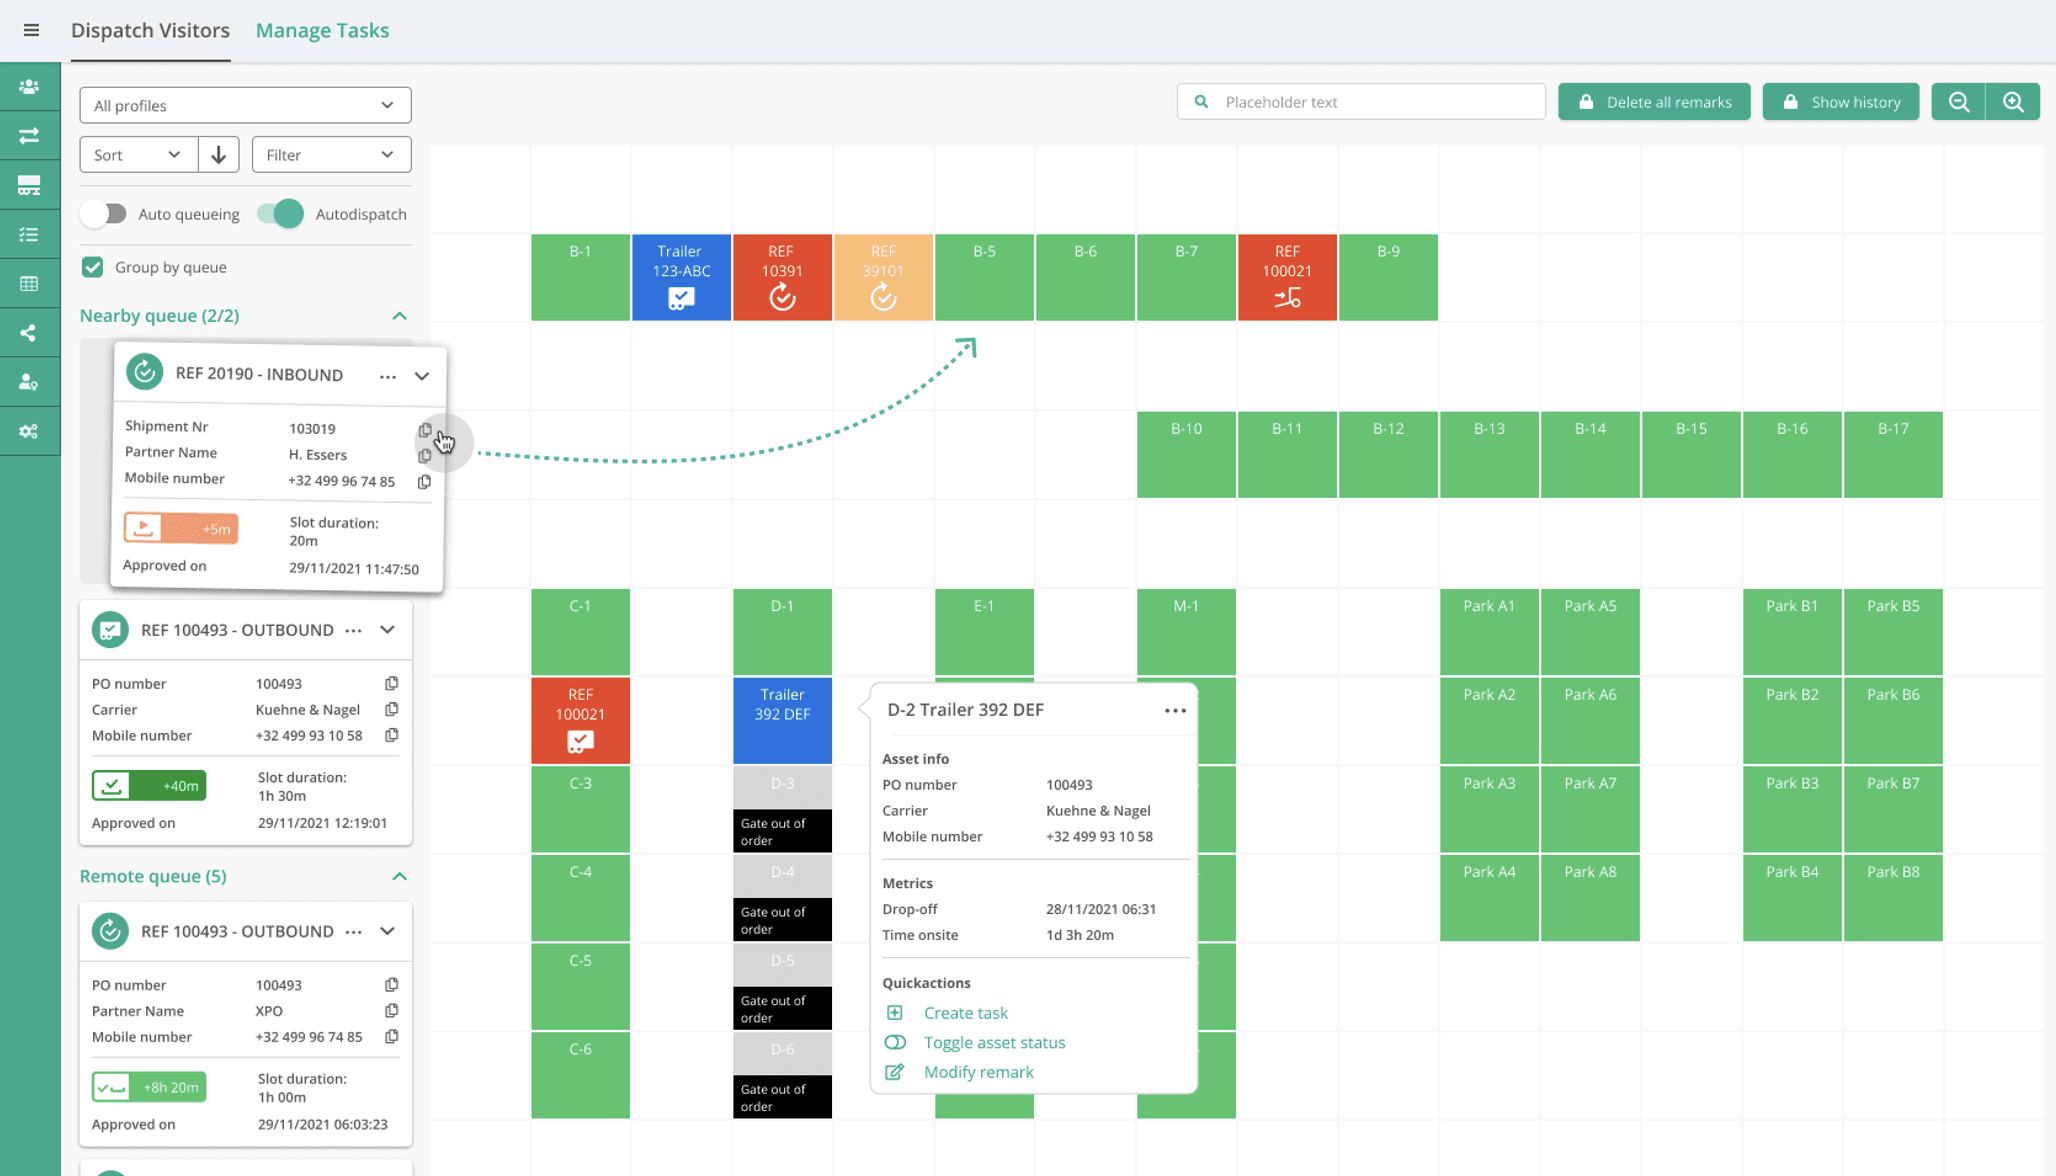The width and height of the screenshot is (2056, 1176).
Task: Zoom in the yard map
Action: (2013, 102)
